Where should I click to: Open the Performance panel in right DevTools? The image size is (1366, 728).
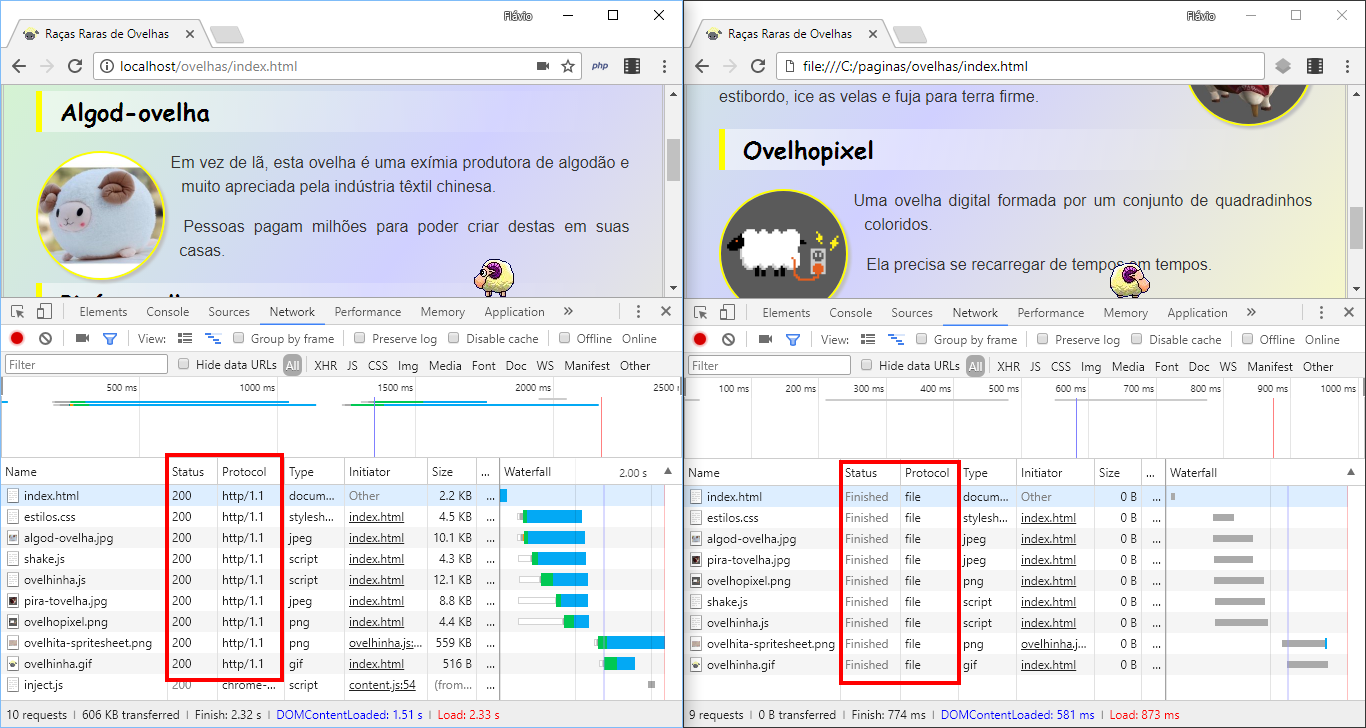click(1050, 312)
